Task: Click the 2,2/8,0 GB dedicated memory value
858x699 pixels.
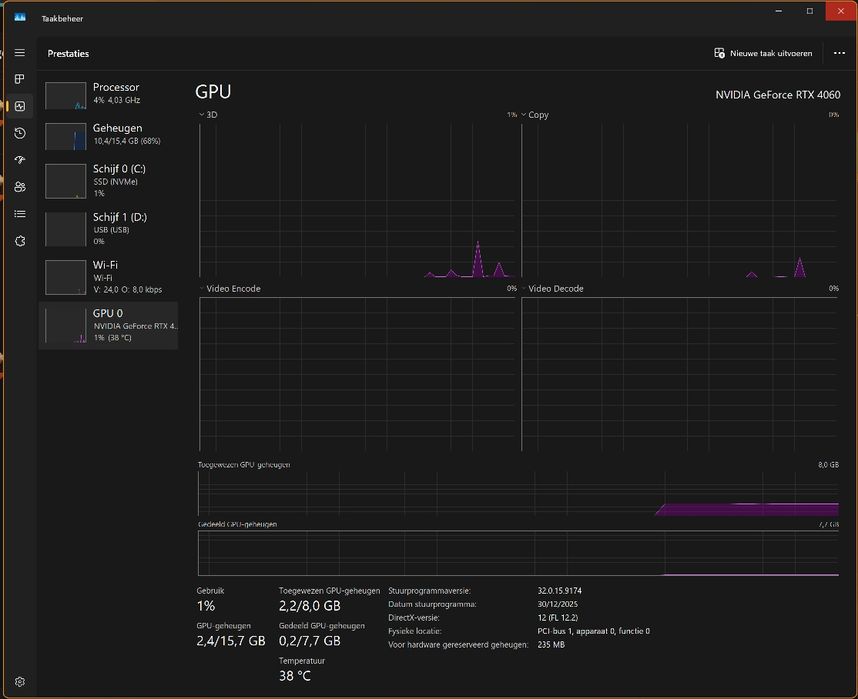Action: point(310,606)
